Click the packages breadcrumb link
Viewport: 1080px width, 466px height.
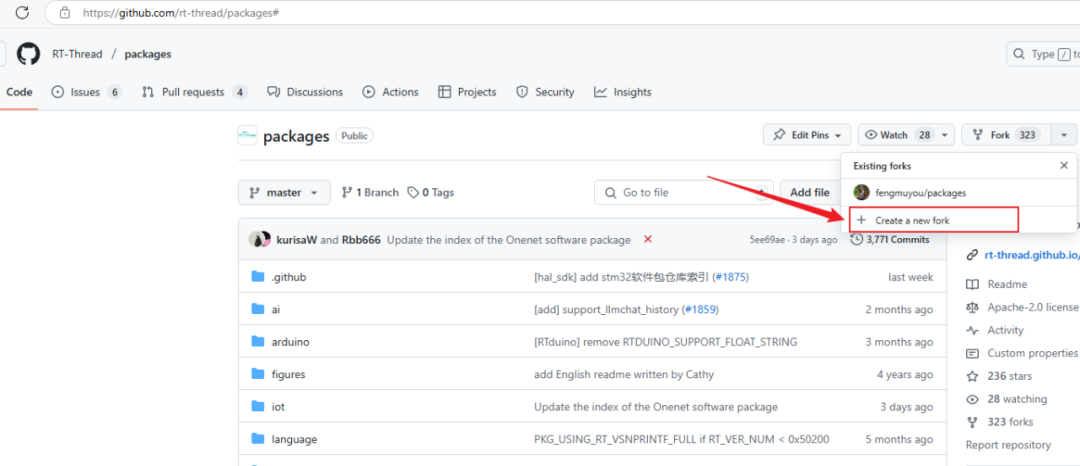click(148, 54)
